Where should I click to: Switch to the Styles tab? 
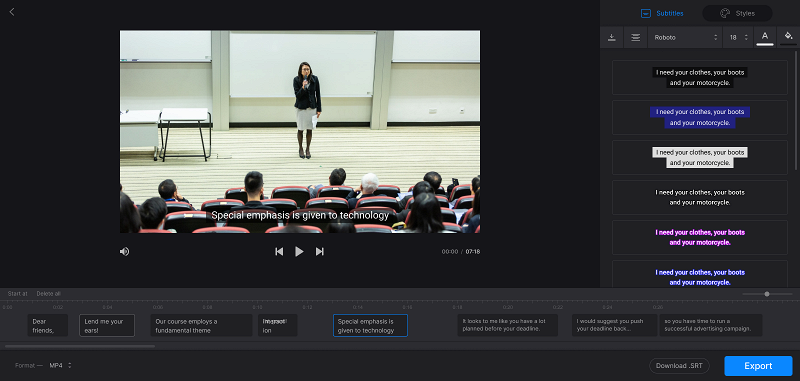pyautogui.click(x=737, y=13)
